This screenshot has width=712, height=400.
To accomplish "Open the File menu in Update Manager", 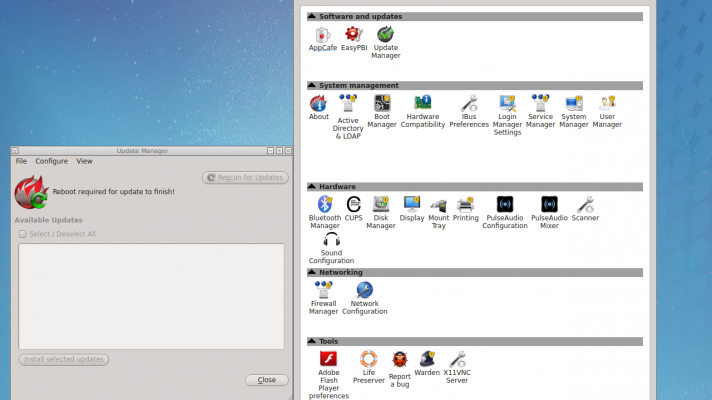I will (x=21, y=161).
